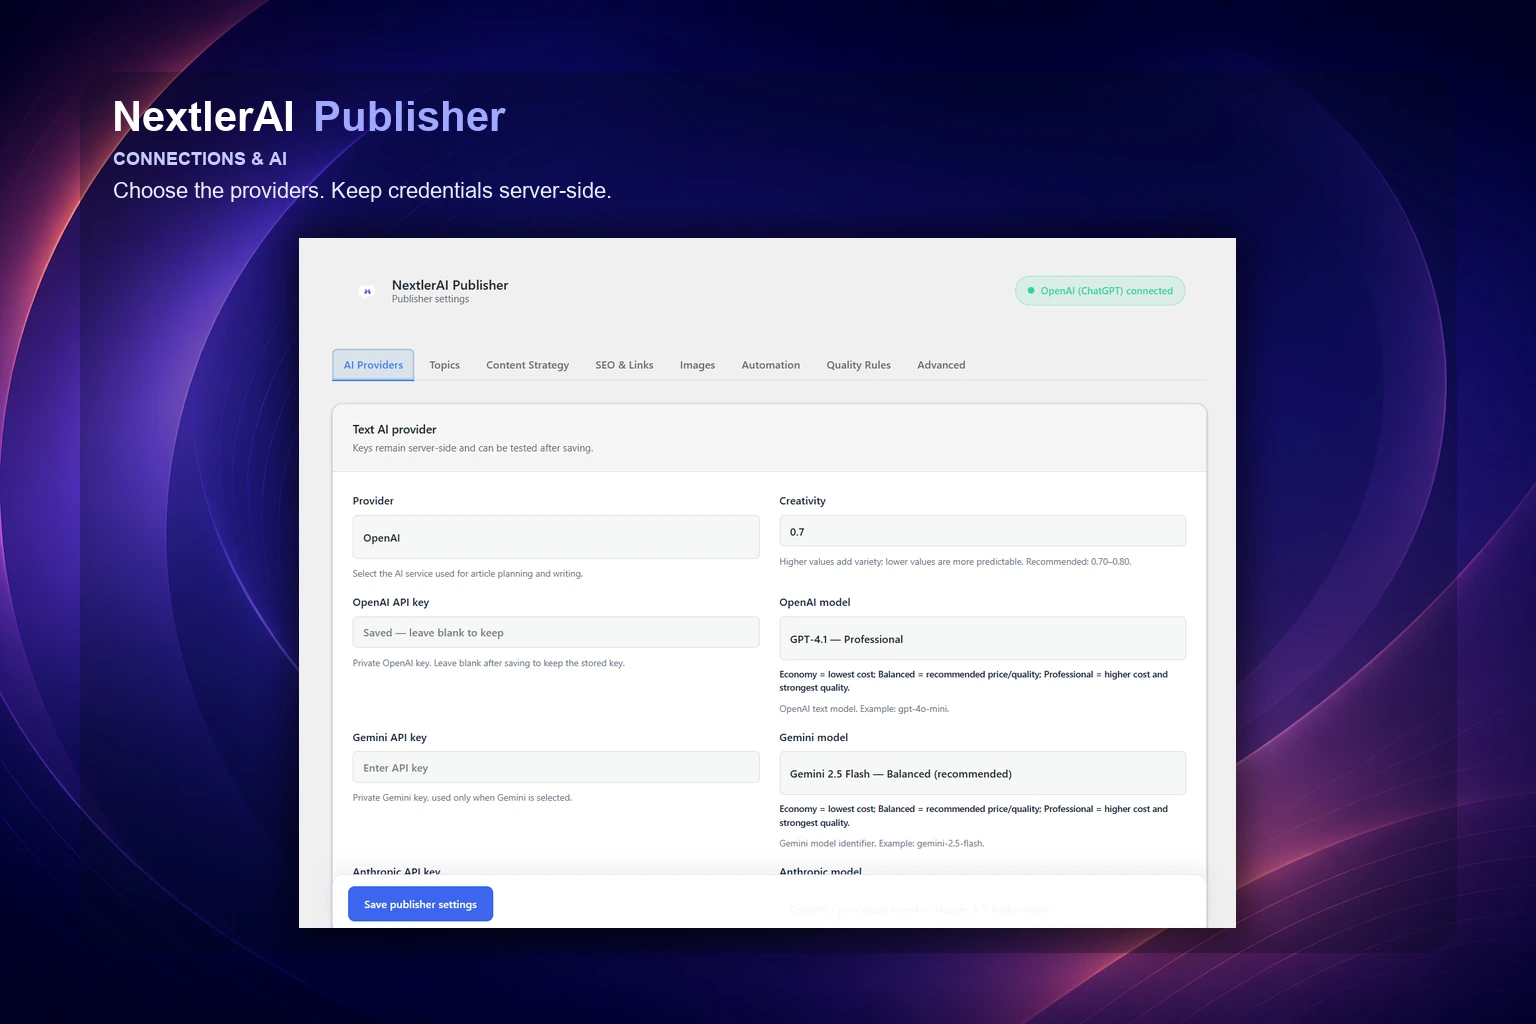Click the Creativity value field 0.7

tap(982, 531)
